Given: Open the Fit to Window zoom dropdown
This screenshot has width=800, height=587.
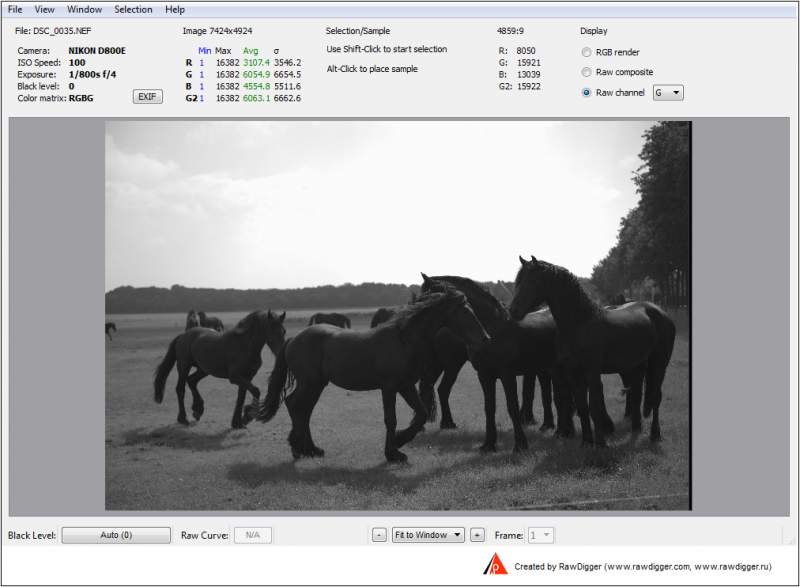Looking at the screenshot, I should tap(428, 535).
